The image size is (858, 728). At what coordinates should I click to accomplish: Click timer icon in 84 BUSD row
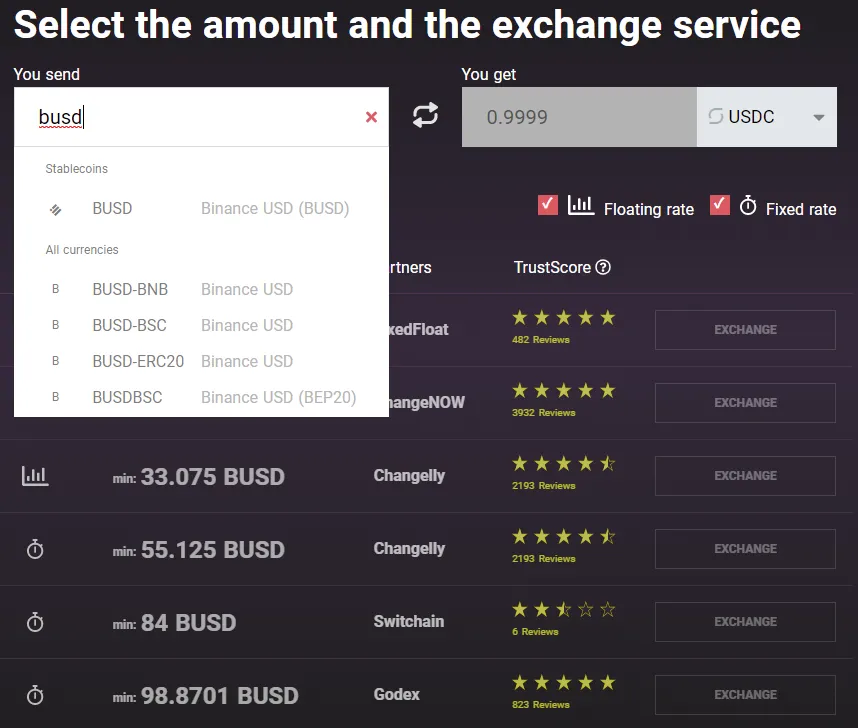[x=35, y=622]
